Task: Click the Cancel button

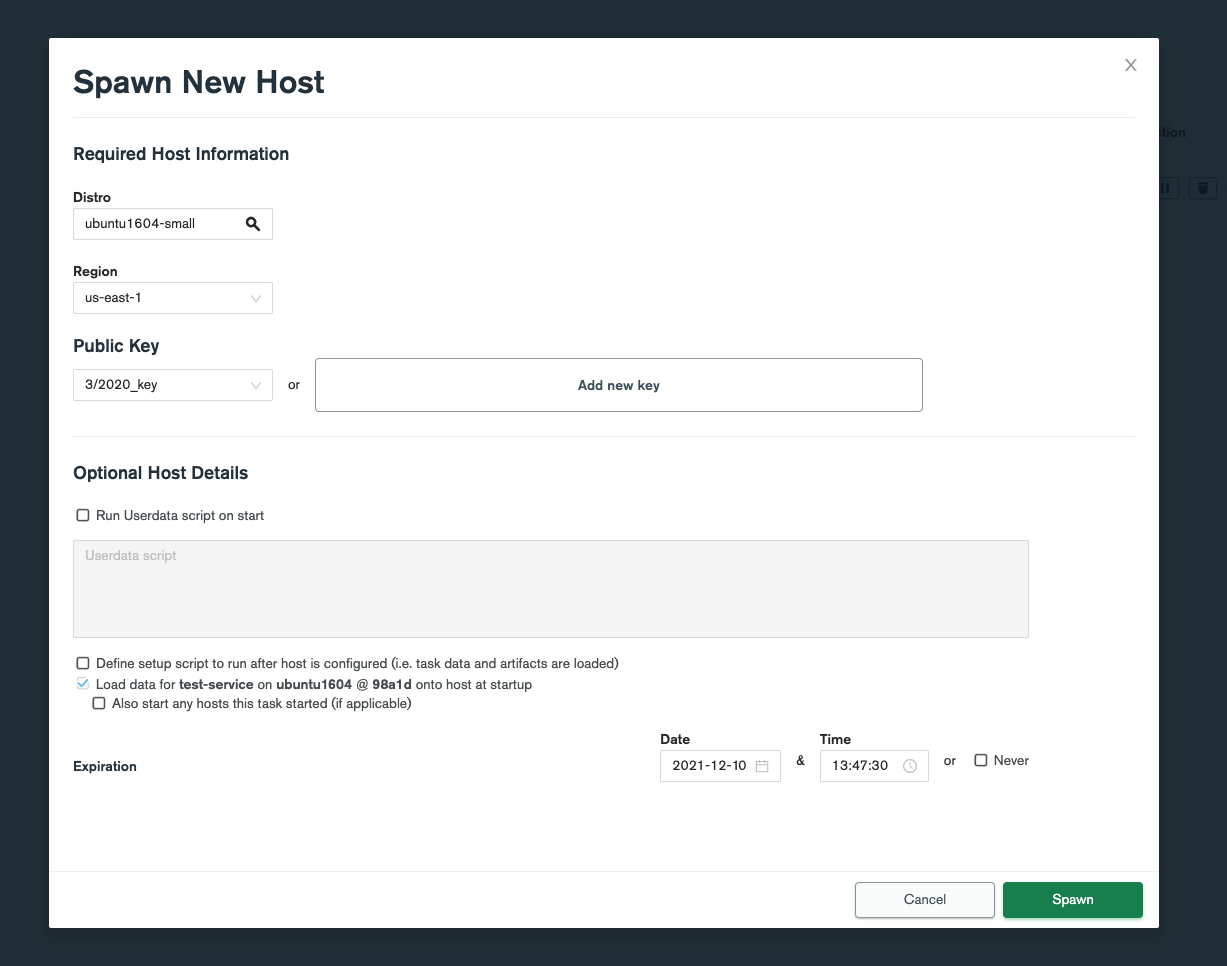Action: [x=924, y=899]
